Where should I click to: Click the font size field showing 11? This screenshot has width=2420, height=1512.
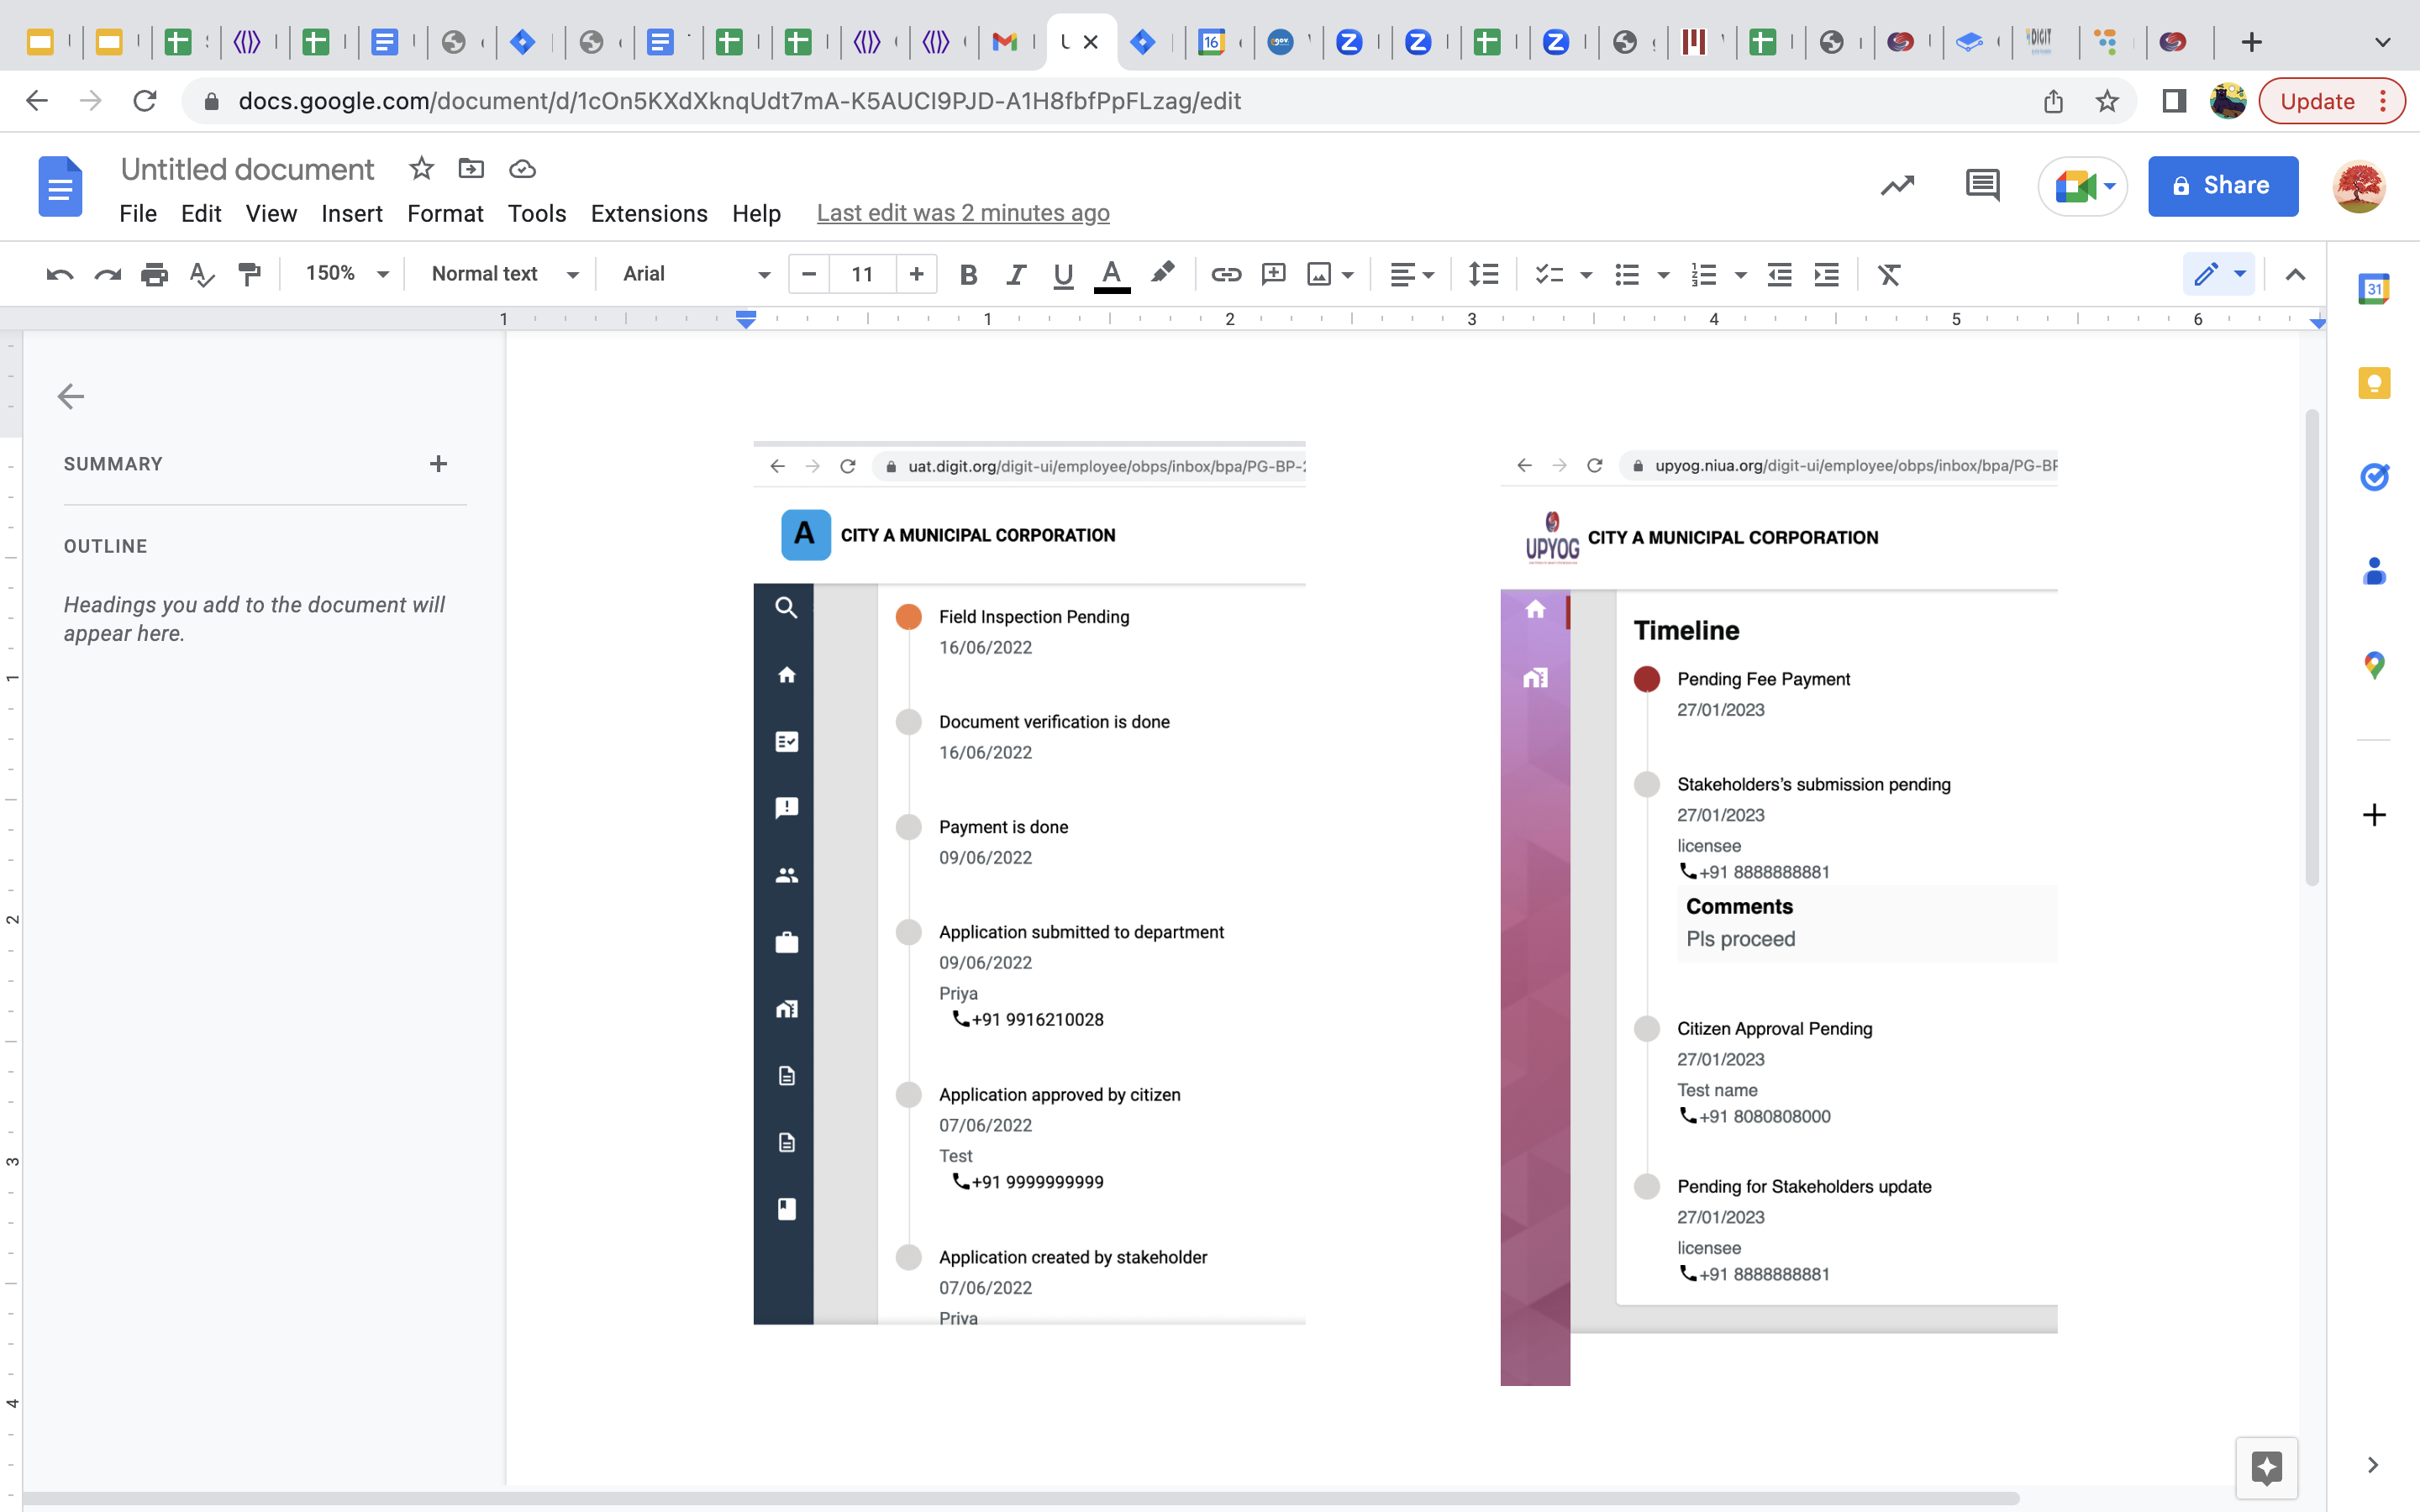pyautogui.click(x=862, y=274)
